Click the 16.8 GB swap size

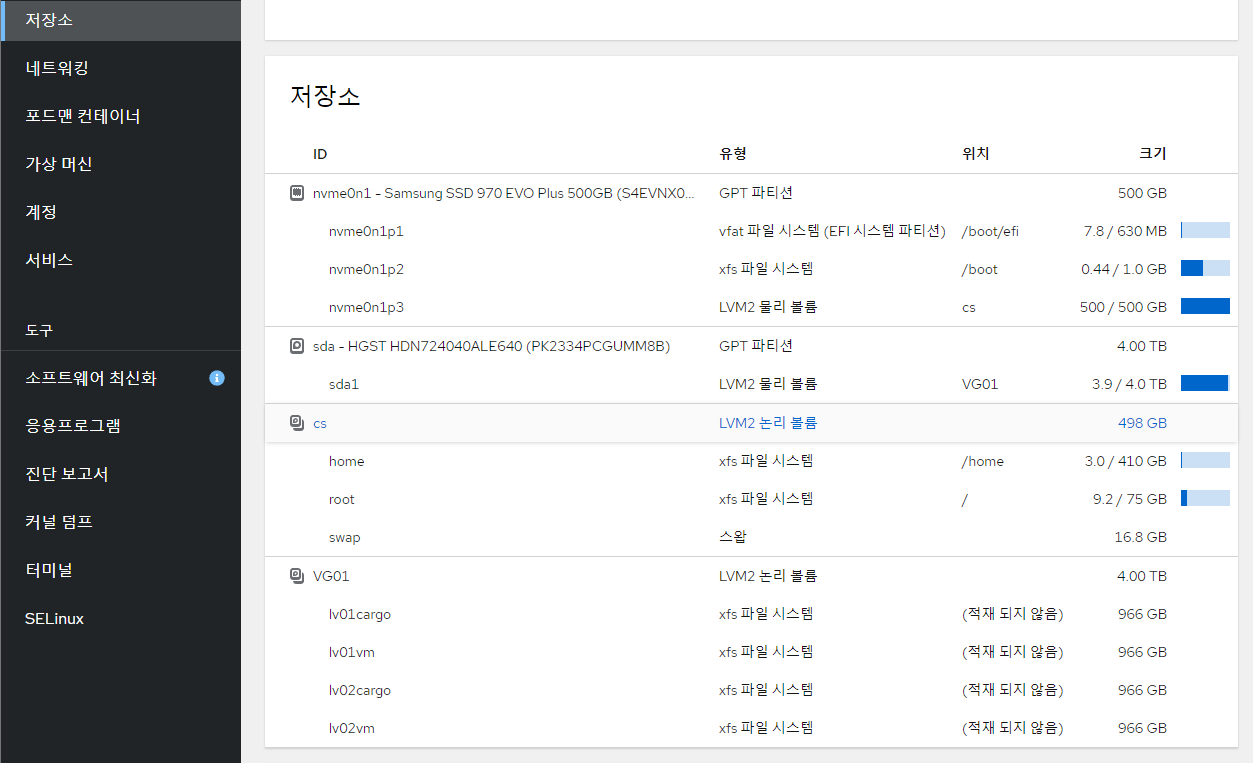coord(1141,537)
